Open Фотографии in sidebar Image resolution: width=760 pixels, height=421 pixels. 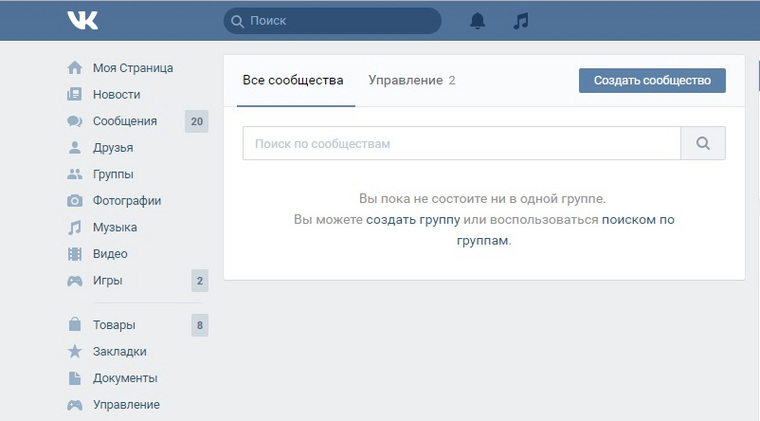[x=127, y=201]
